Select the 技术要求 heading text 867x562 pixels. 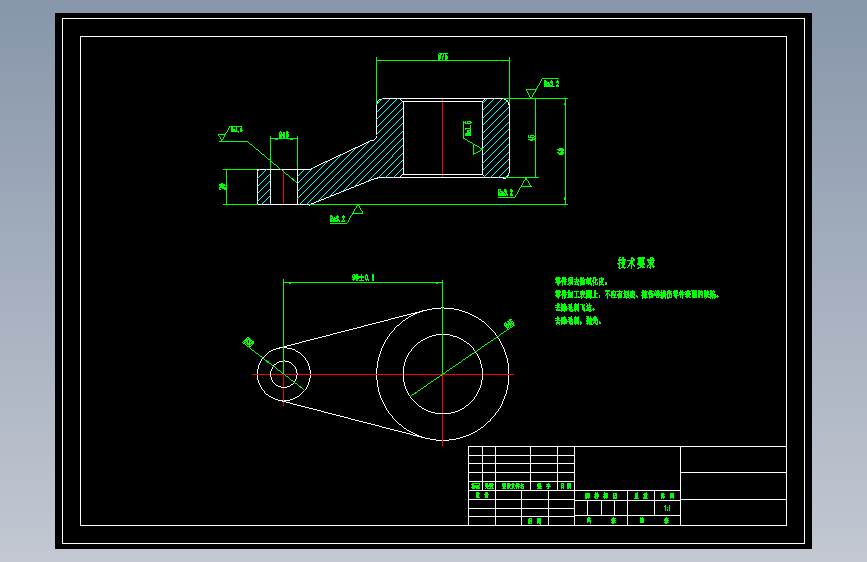point(636,263)
